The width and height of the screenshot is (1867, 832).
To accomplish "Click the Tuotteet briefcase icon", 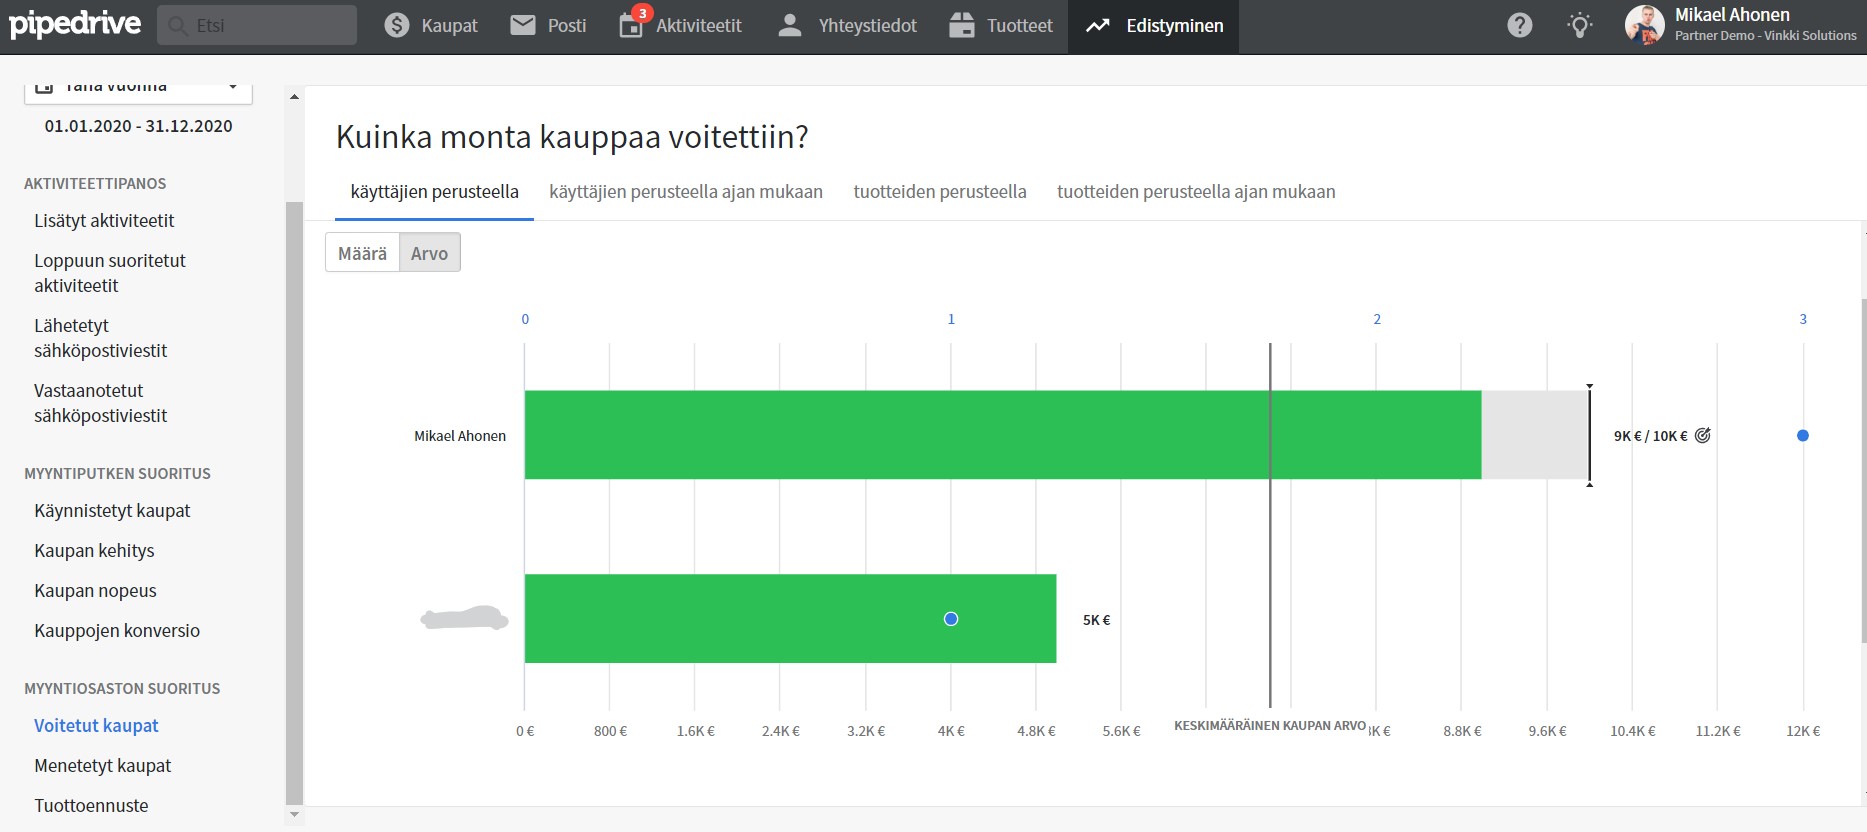I will (962, 25).
